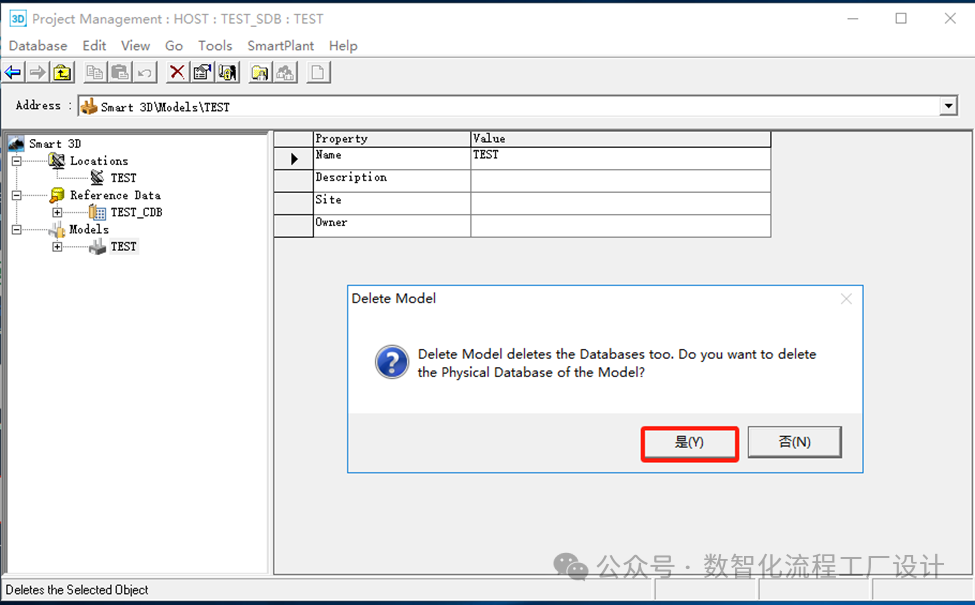Click the grayed New Permission Group icon
Screen dimensions: 975x605
coord(285,73)
